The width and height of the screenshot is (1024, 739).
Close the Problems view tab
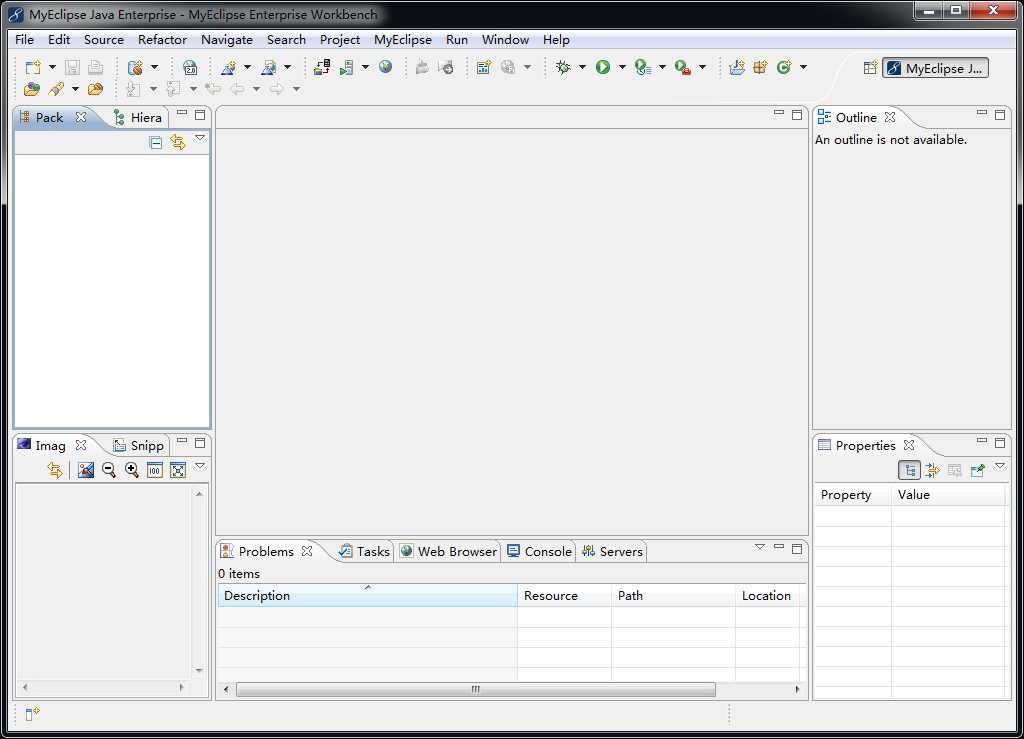(x=307, y=552)
